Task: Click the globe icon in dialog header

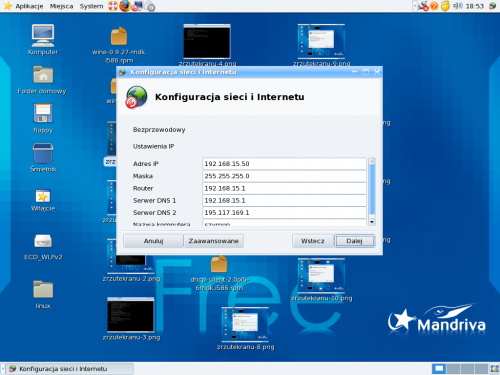Action: coord(136,97)
